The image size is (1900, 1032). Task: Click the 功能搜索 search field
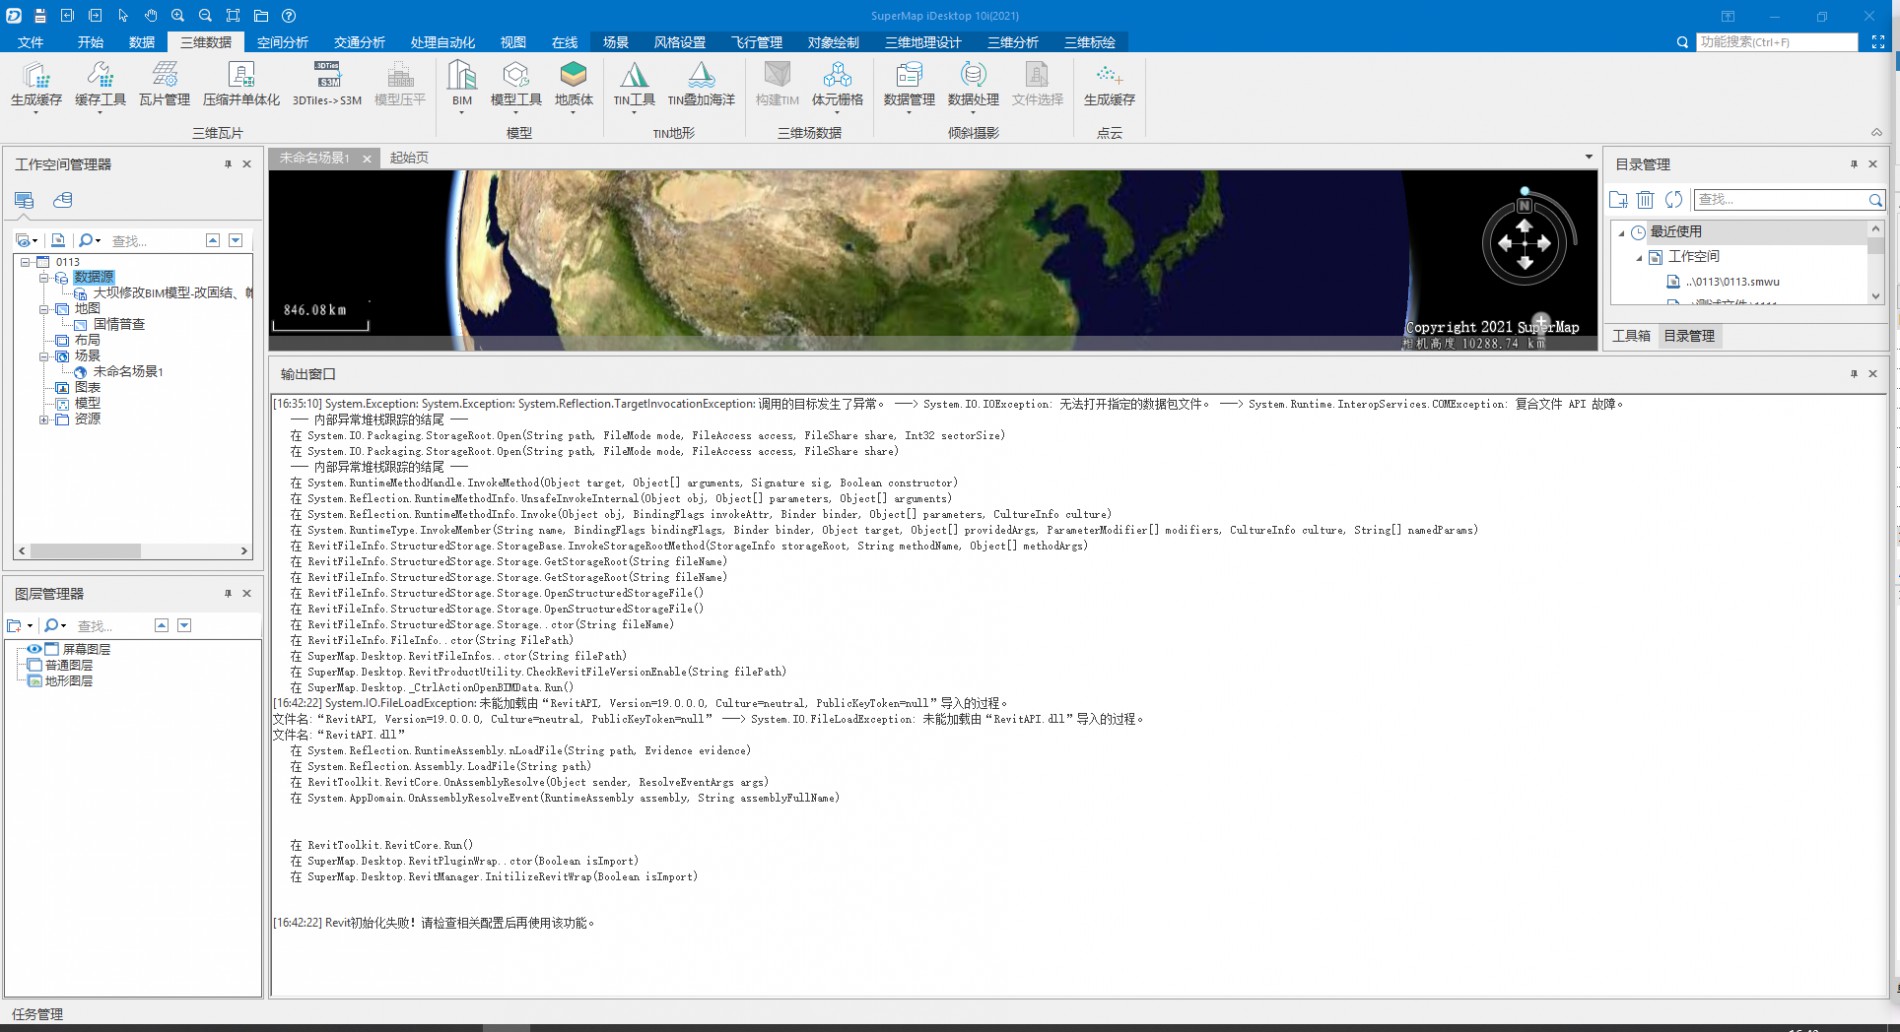tap(1776, 42)
